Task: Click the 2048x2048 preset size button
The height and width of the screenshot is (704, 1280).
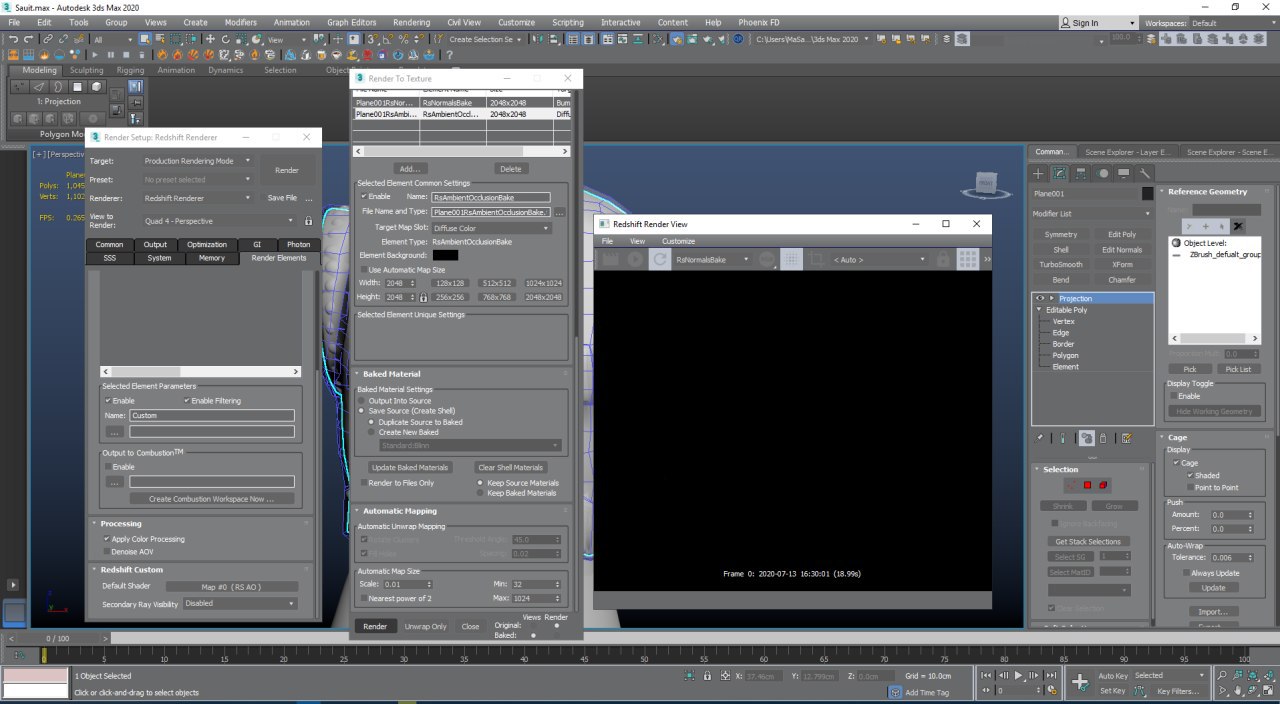Action: point(543,297)
